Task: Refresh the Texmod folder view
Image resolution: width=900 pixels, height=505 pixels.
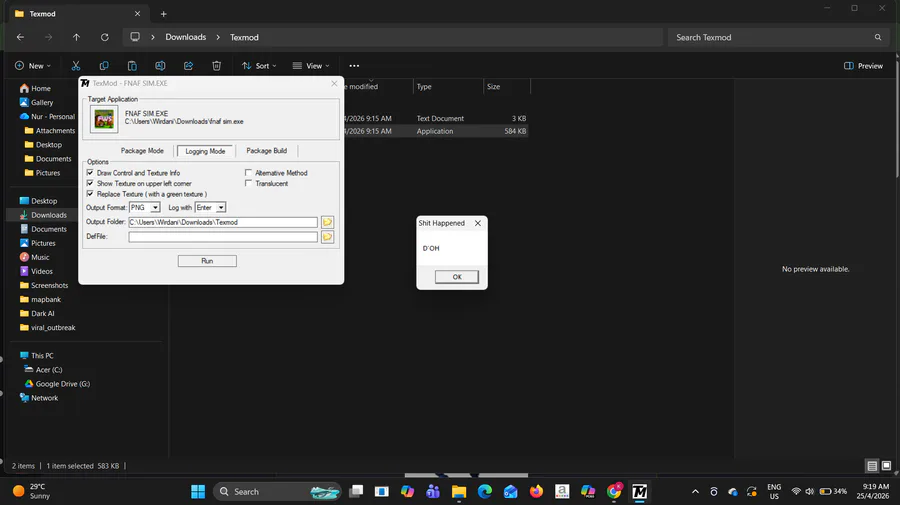Action: click(x=104, y=37)
